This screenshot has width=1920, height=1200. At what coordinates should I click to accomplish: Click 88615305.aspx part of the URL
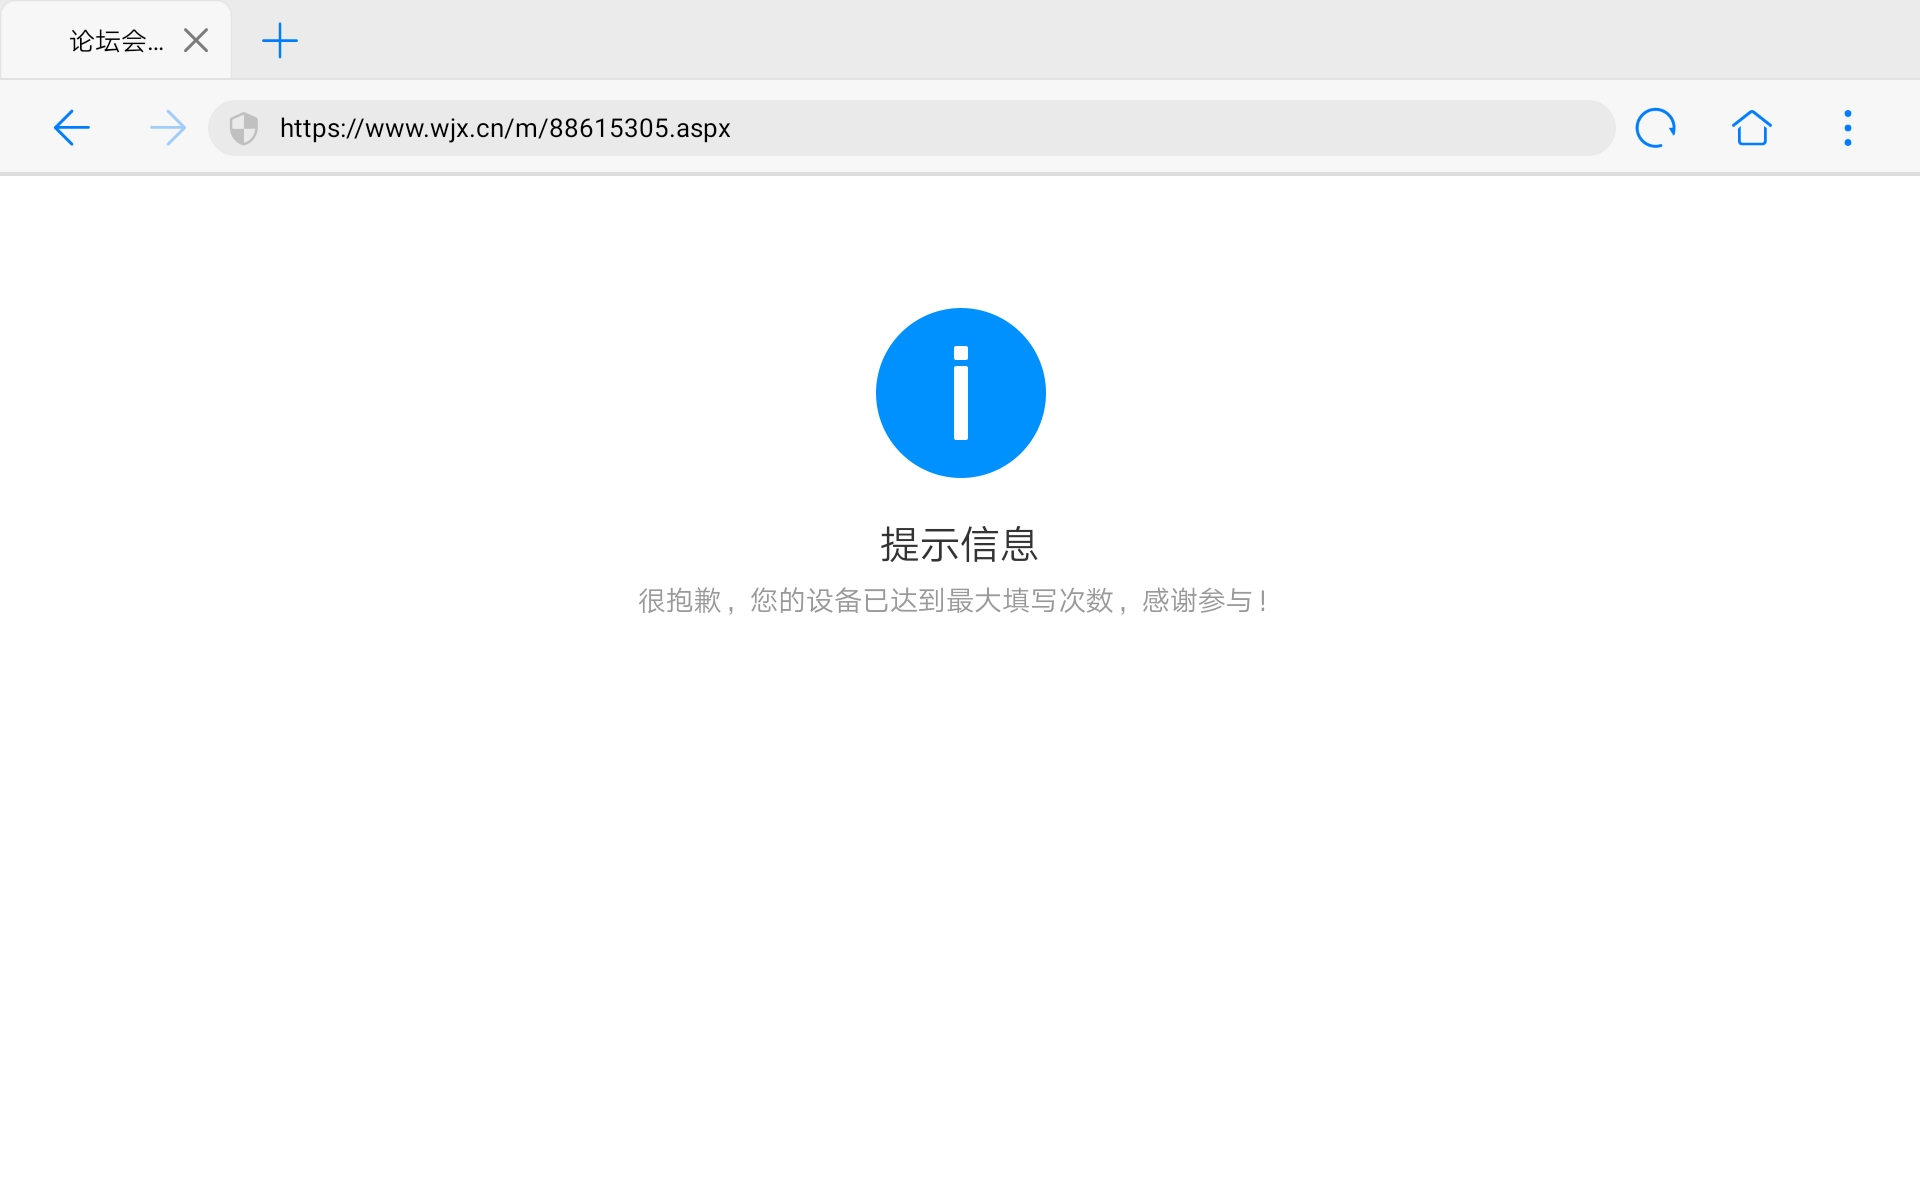[640, 128]
